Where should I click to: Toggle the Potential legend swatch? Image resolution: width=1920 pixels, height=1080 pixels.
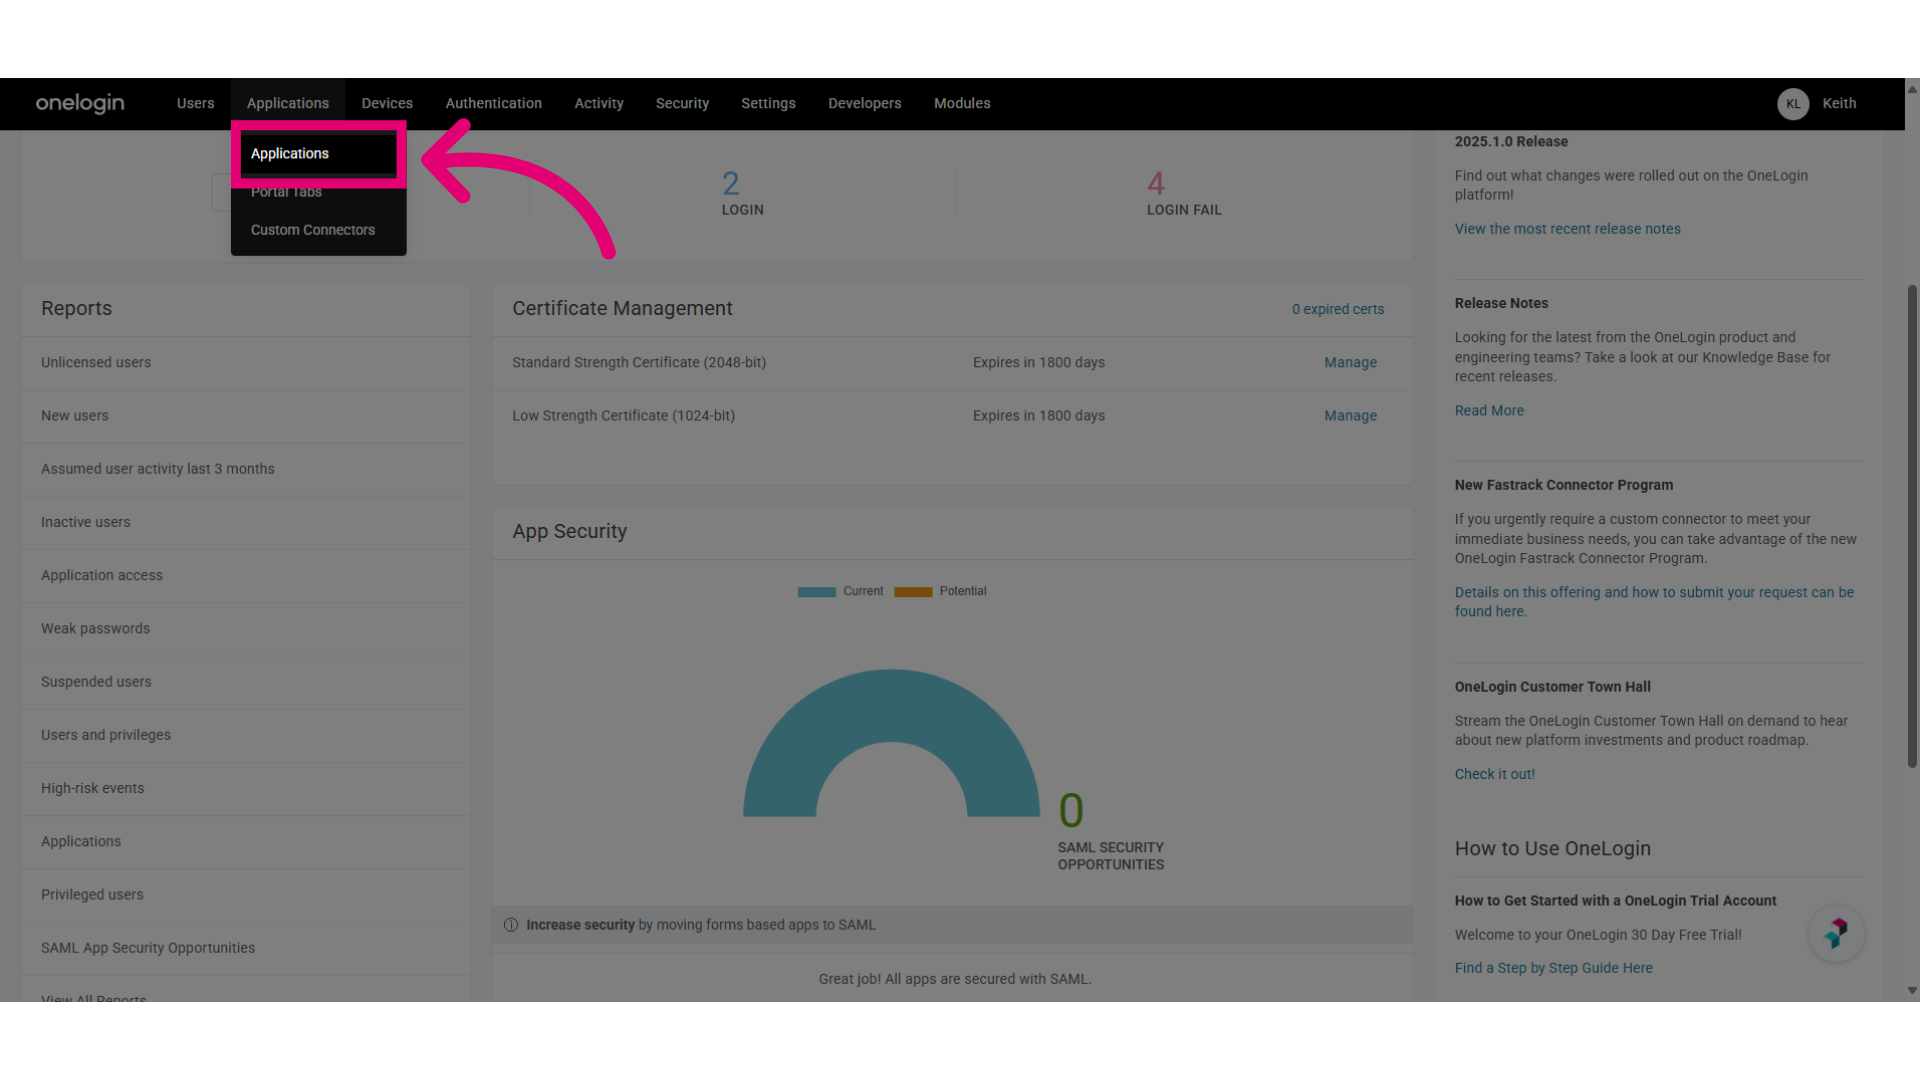(913, 592)
